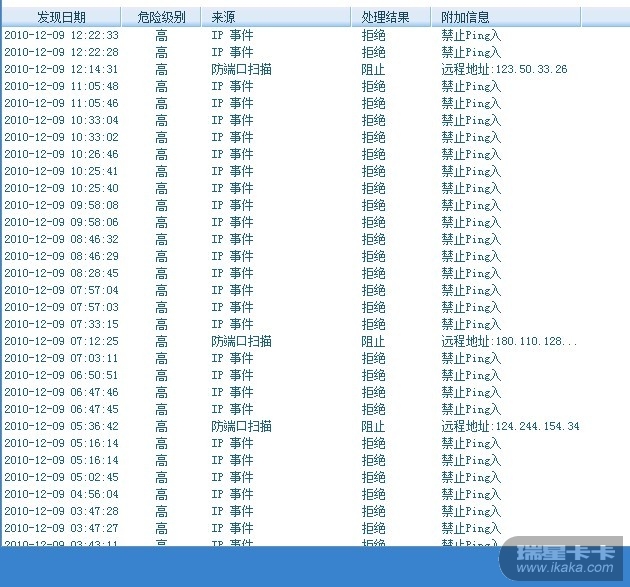Click IP 事件 source in the 06:50:51 row
The image size is (630, 587).
[x=233, y=375]
